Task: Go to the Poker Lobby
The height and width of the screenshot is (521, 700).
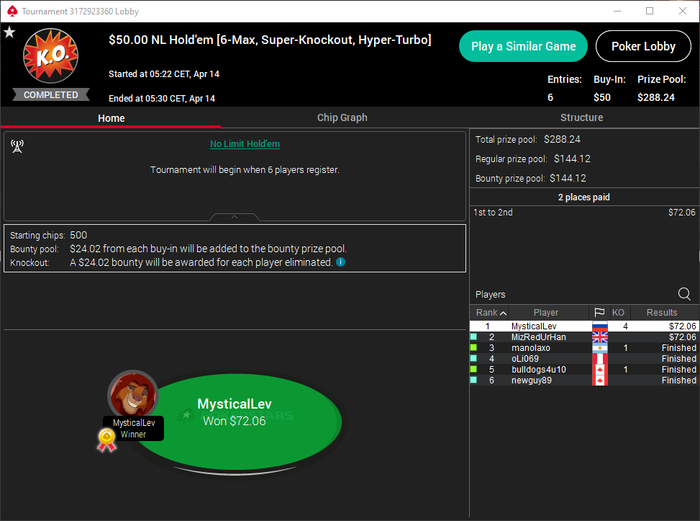Action: point(643,46)
